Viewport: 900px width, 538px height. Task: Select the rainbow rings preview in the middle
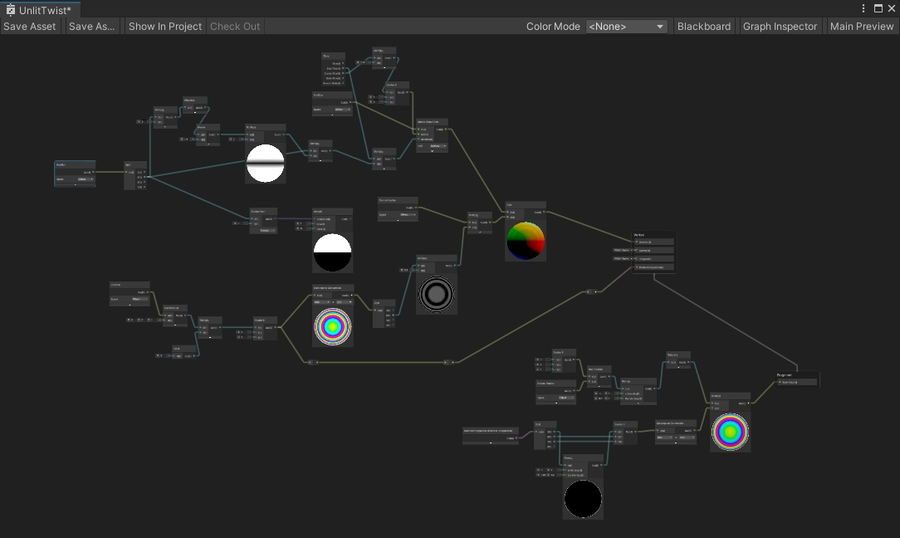point(333,326)
